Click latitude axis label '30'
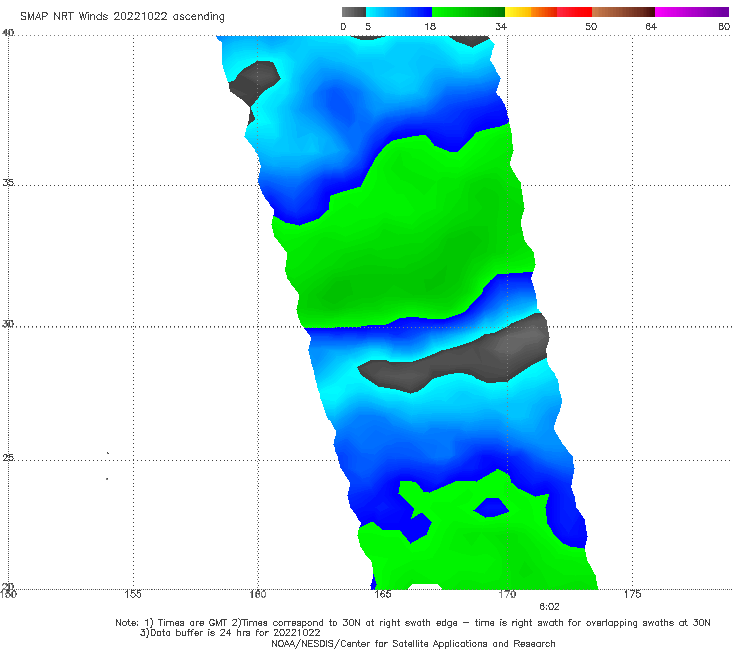Screen dimensions: 740x650 pos(8,324)
